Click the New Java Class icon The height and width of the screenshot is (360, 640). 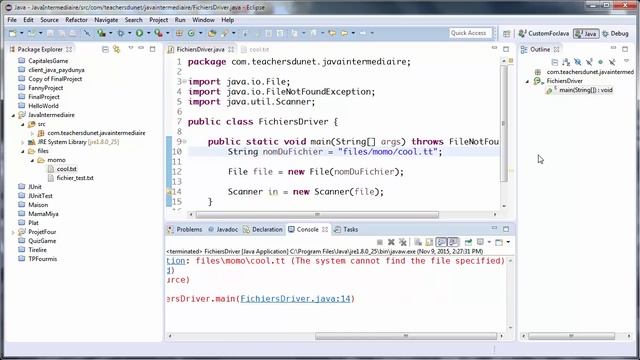(191, 33)
